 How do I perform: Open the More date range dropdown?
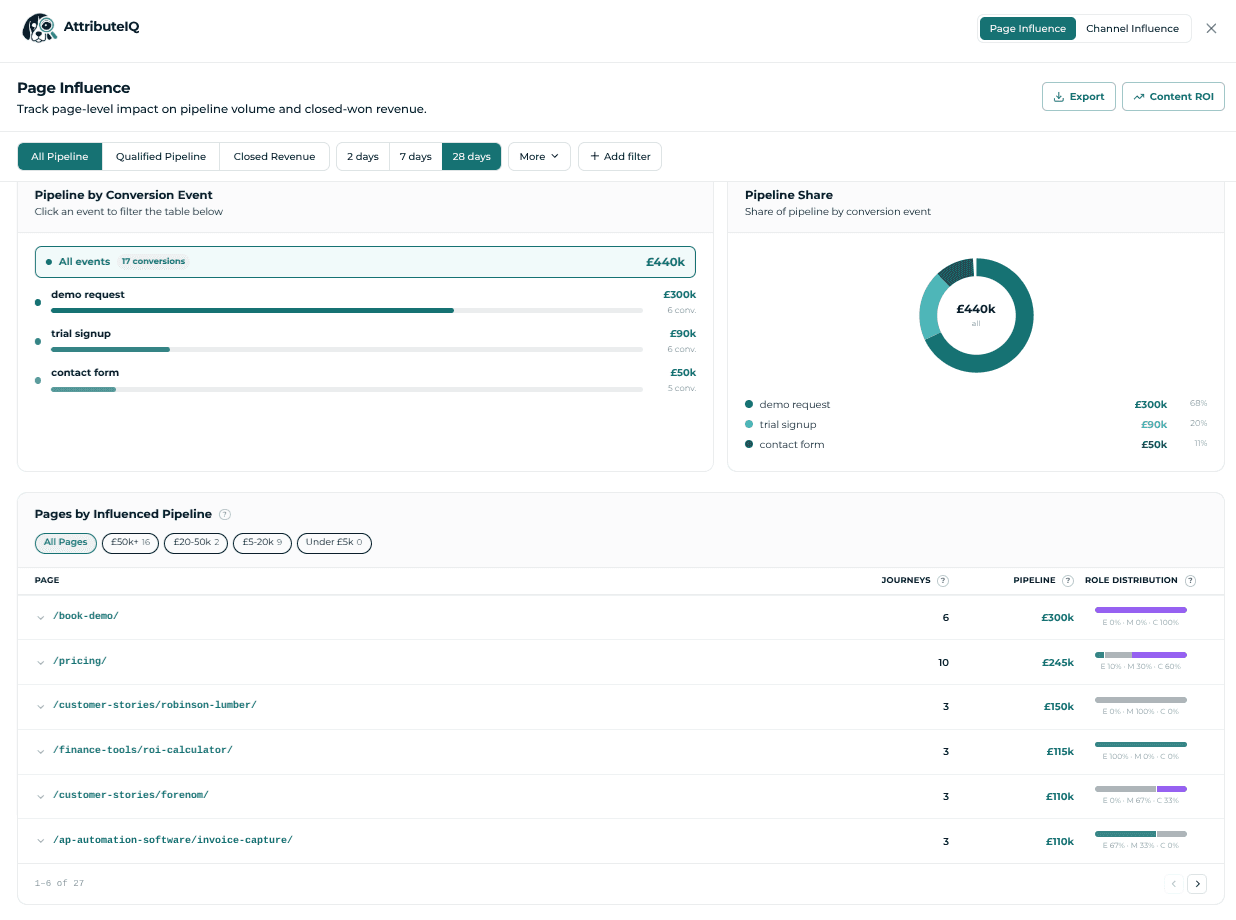pyautogui.click(x=539, y=156)
